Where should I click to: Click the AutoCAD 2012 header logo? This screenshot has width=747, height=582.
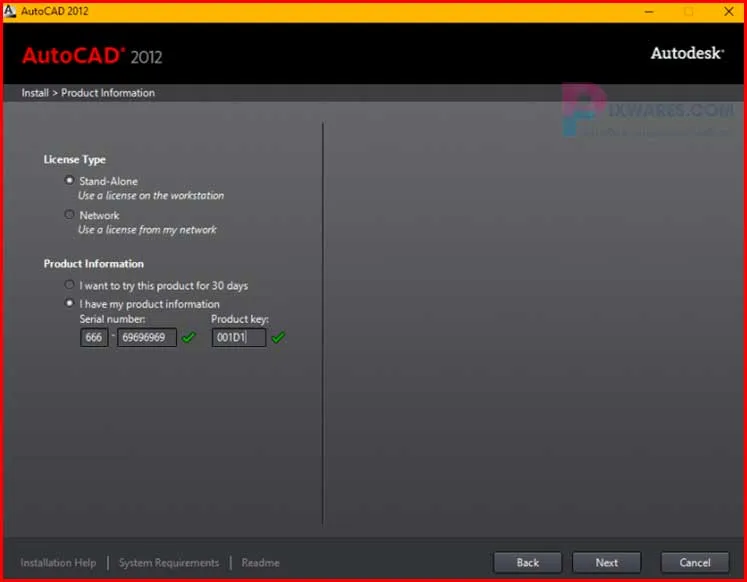click(92, 56)
